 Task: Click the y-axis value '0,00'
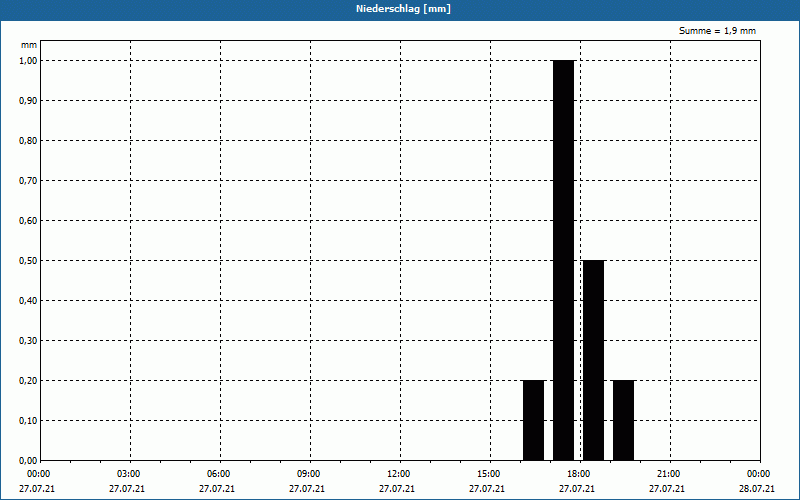pyautogui.click(x=28, y=461)
